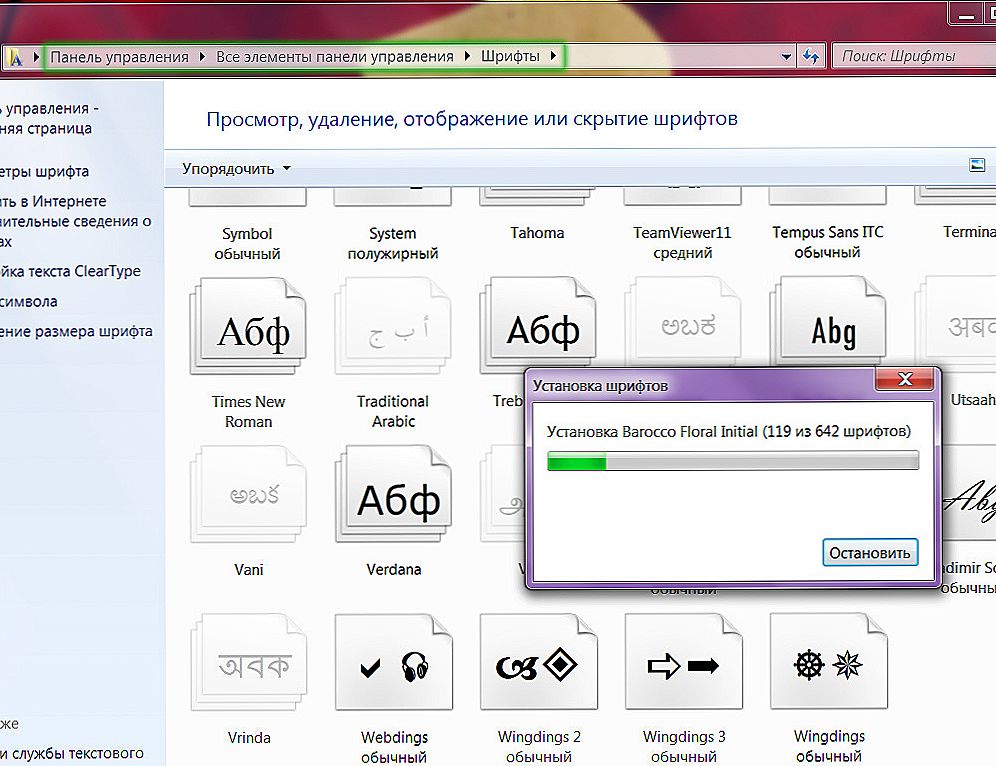Click the Остановить button in install dialog

click(870, 553)
